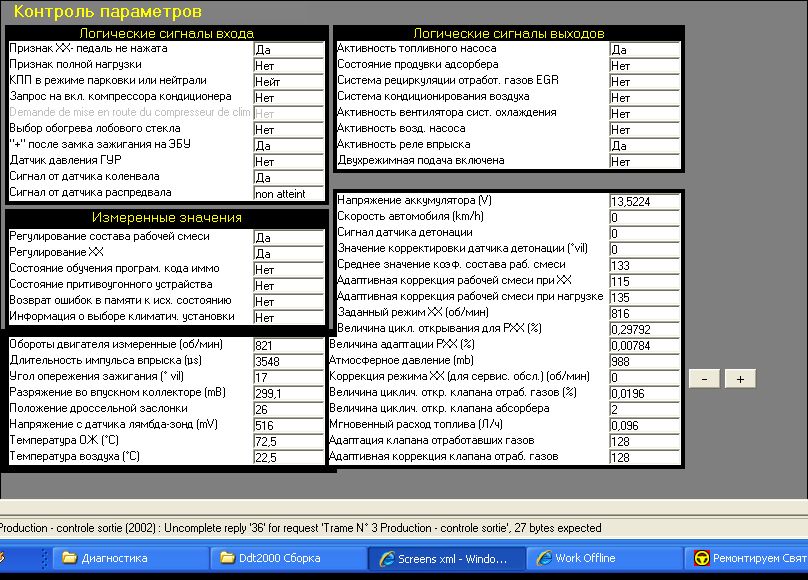Viewport: 808px width, 580px height.
Task: Click label 'Регулирование состава рабочей смеси'
Action: (x=109, y=236)
